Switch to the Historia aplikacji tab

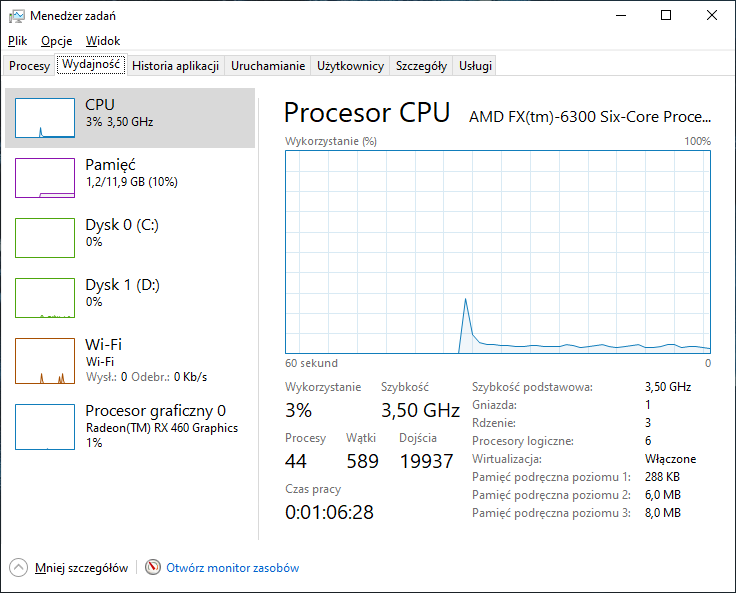pos(175,66)
